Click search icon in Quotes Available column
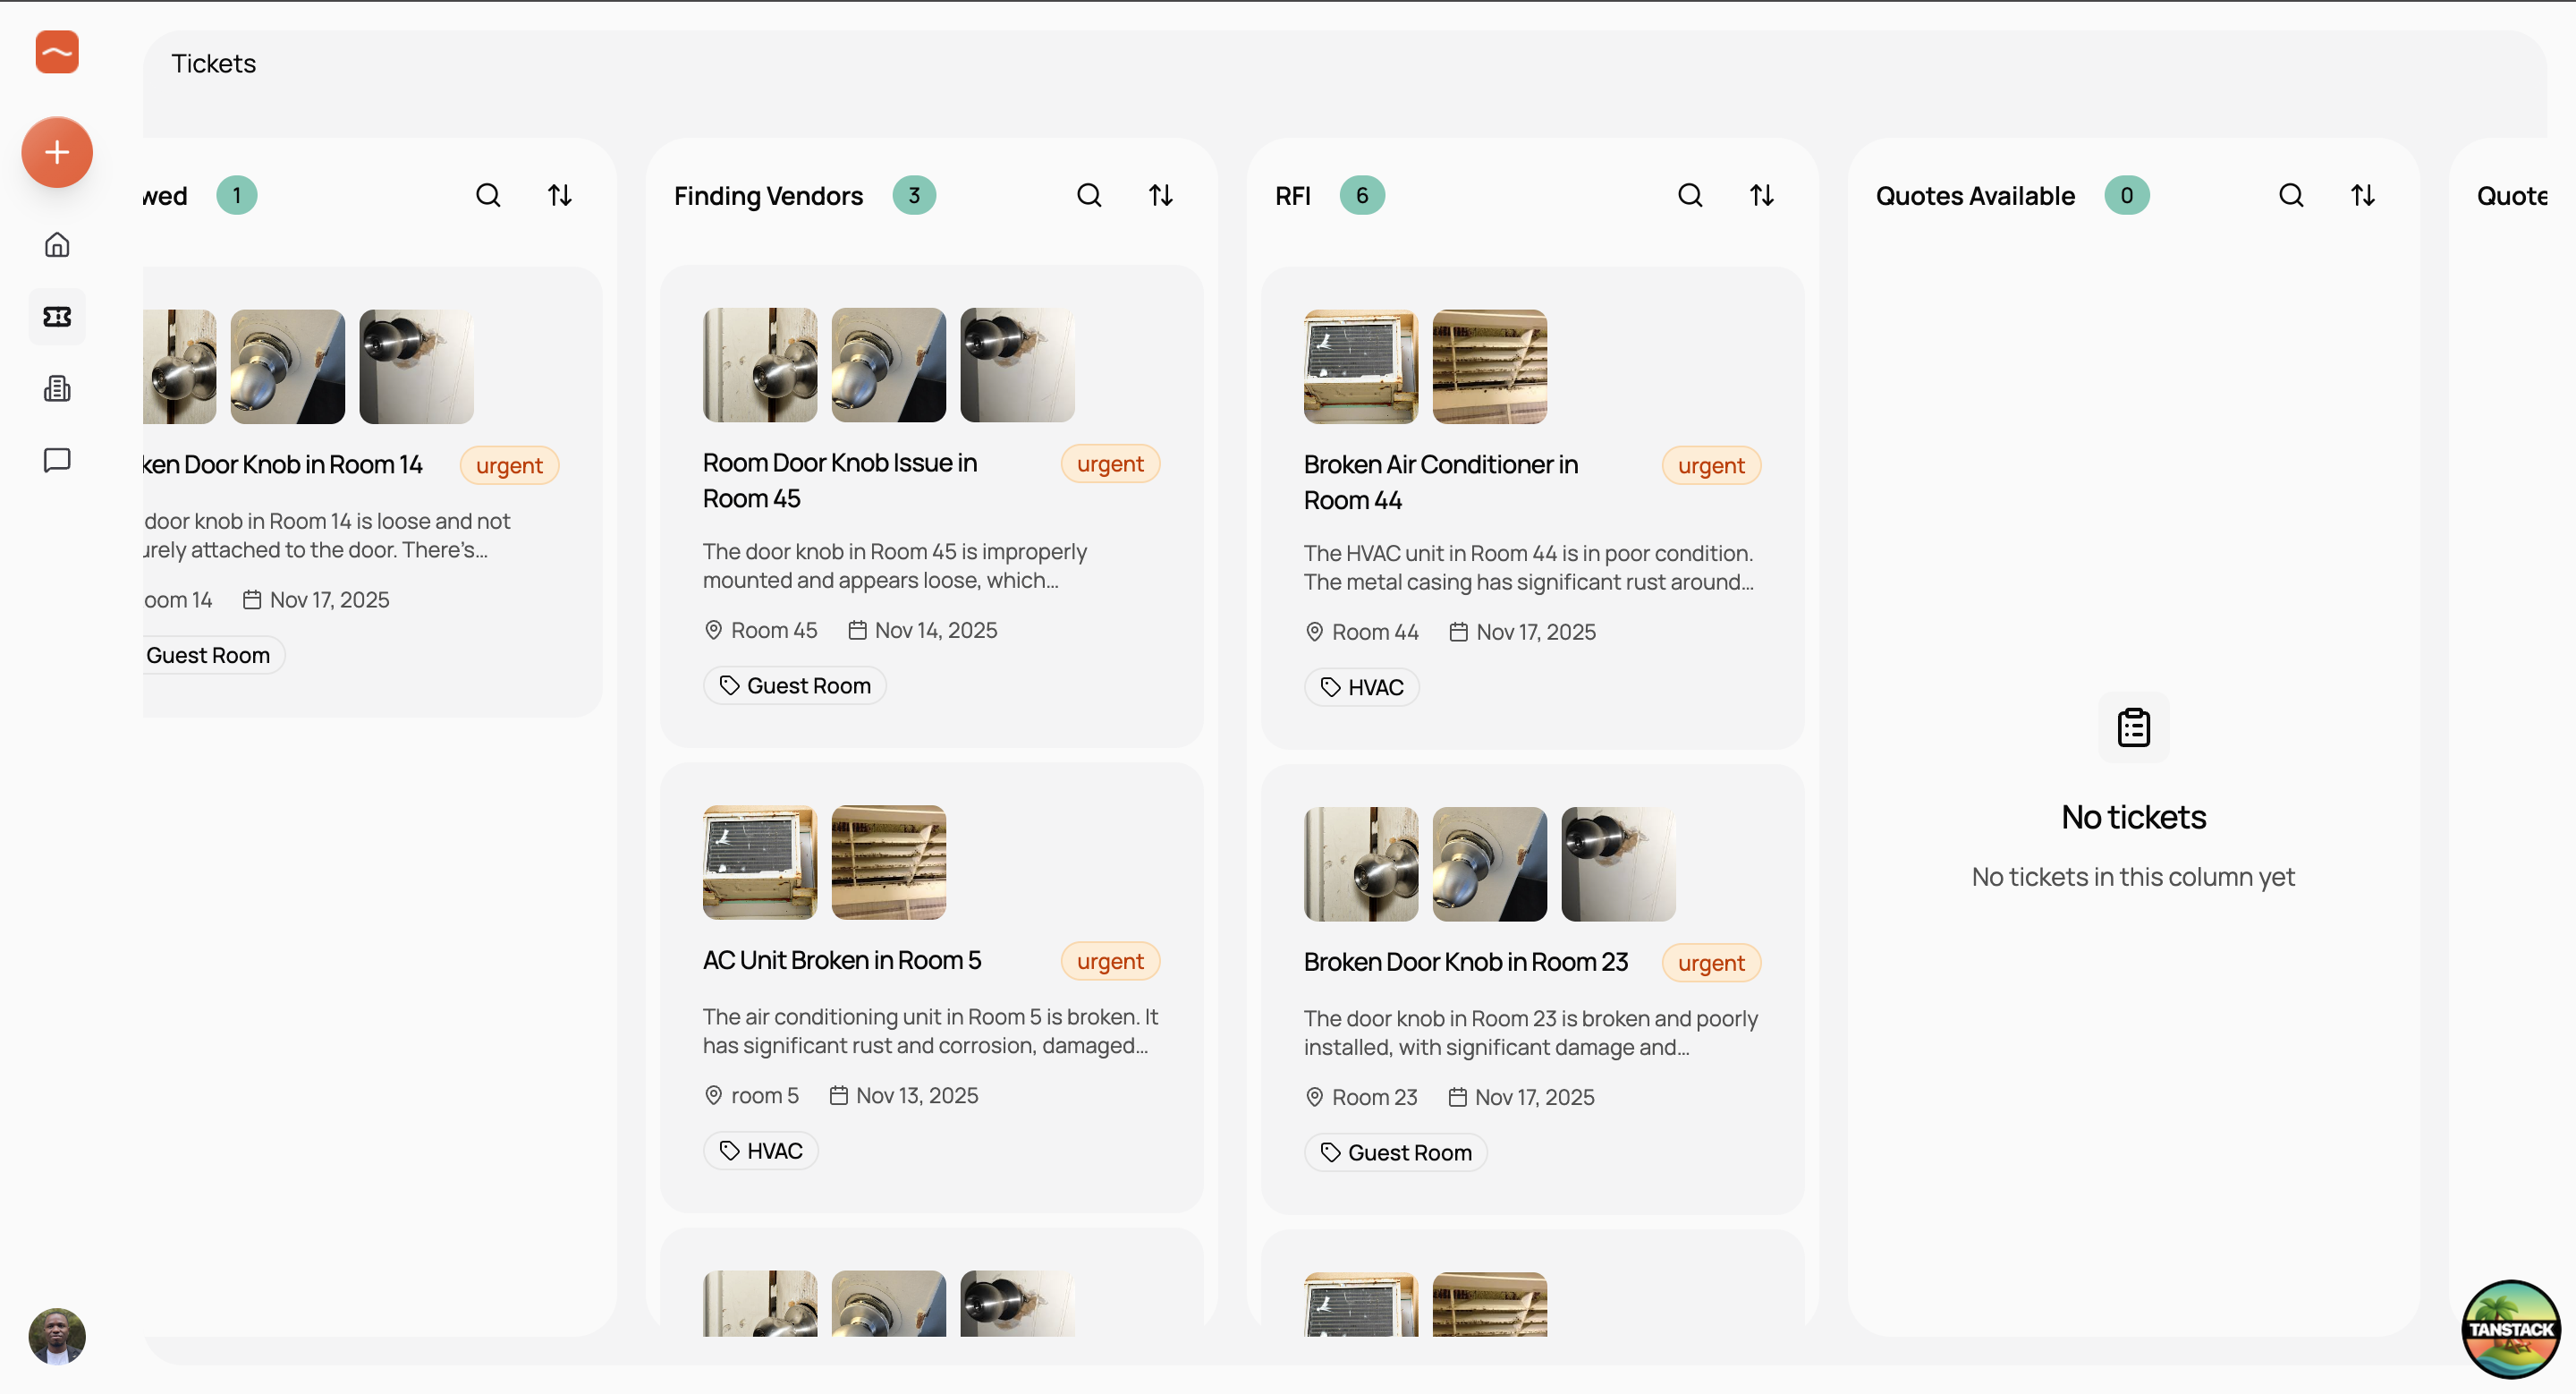The width and height of the screenshot is (2576, 1394). click(2291, 195)
